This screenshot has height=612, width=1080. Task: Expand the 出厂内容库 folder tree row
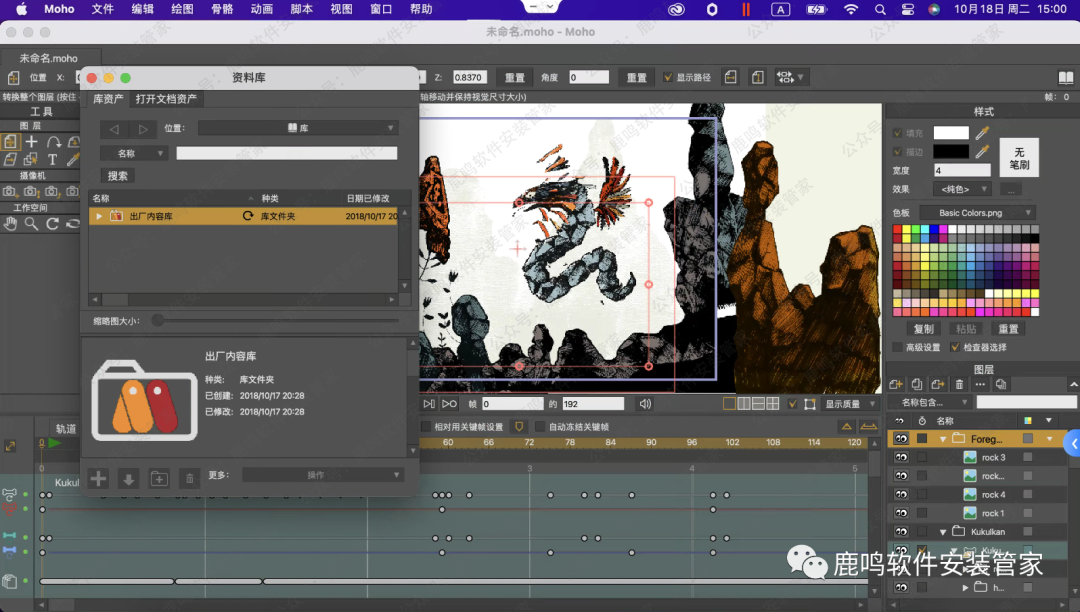(99, 216)
